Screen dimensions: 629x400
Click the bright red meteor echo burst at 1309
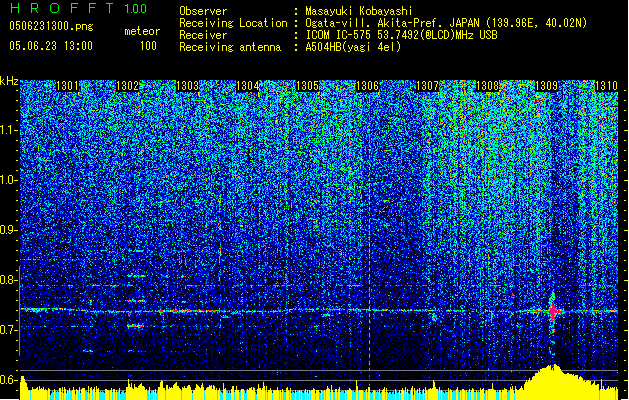(552, 311)
